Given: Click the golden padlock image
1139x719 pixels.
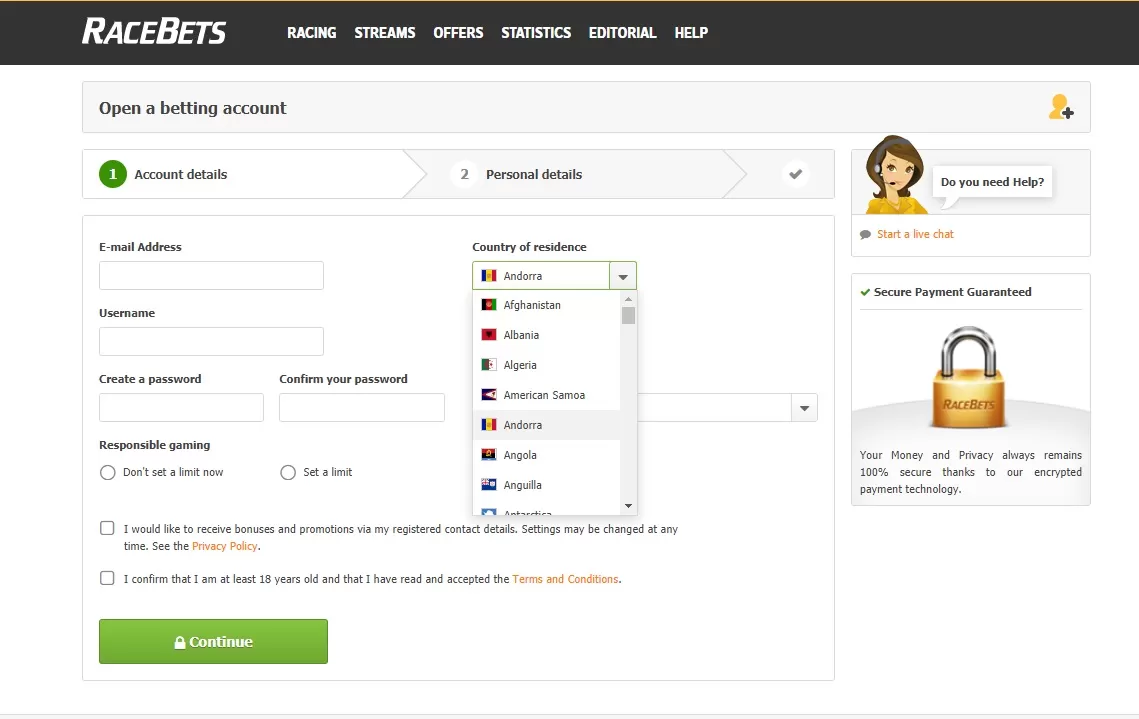Looking at the screenshot, I should [x=970, y=377].
